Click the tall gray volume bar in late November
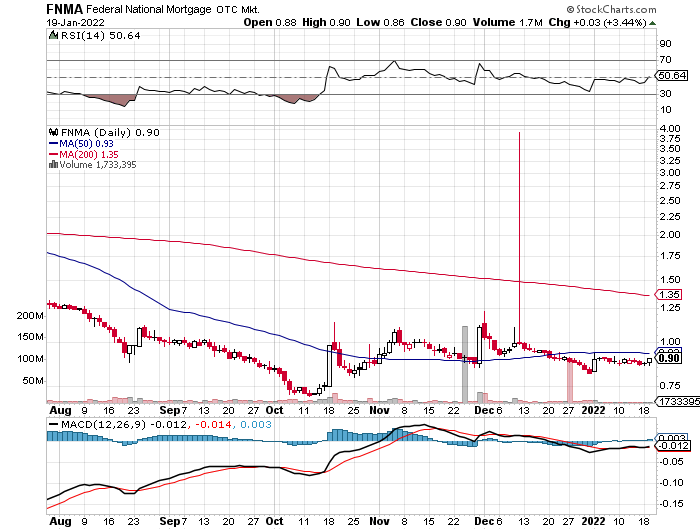Image resolution: width=700 pixels, height=530 pixels. tap(464, 364)
